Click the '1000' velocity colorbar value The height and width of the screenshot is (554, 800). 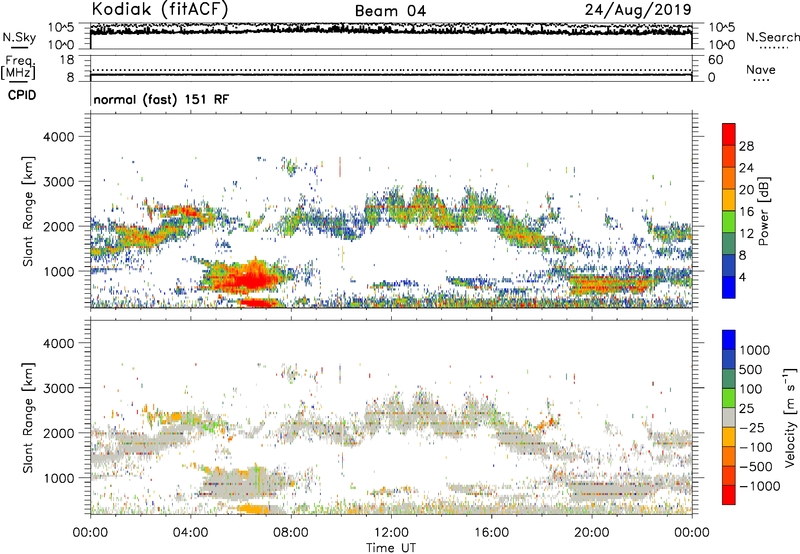point(755,350)
